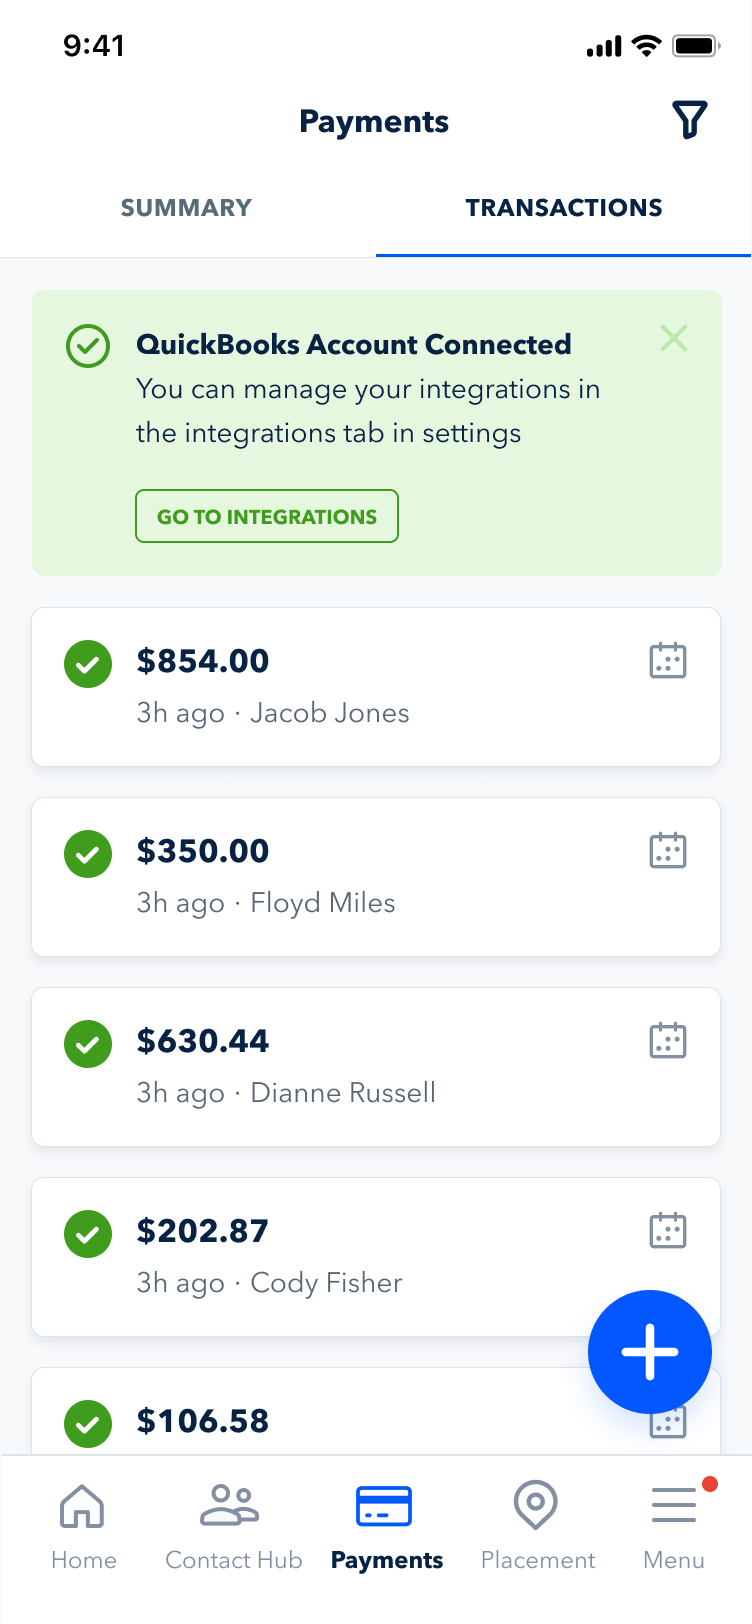Screen dimensions: 752x1624
Task: Open calendar icon on $202.87 payment
Action: click(668, 1230)
